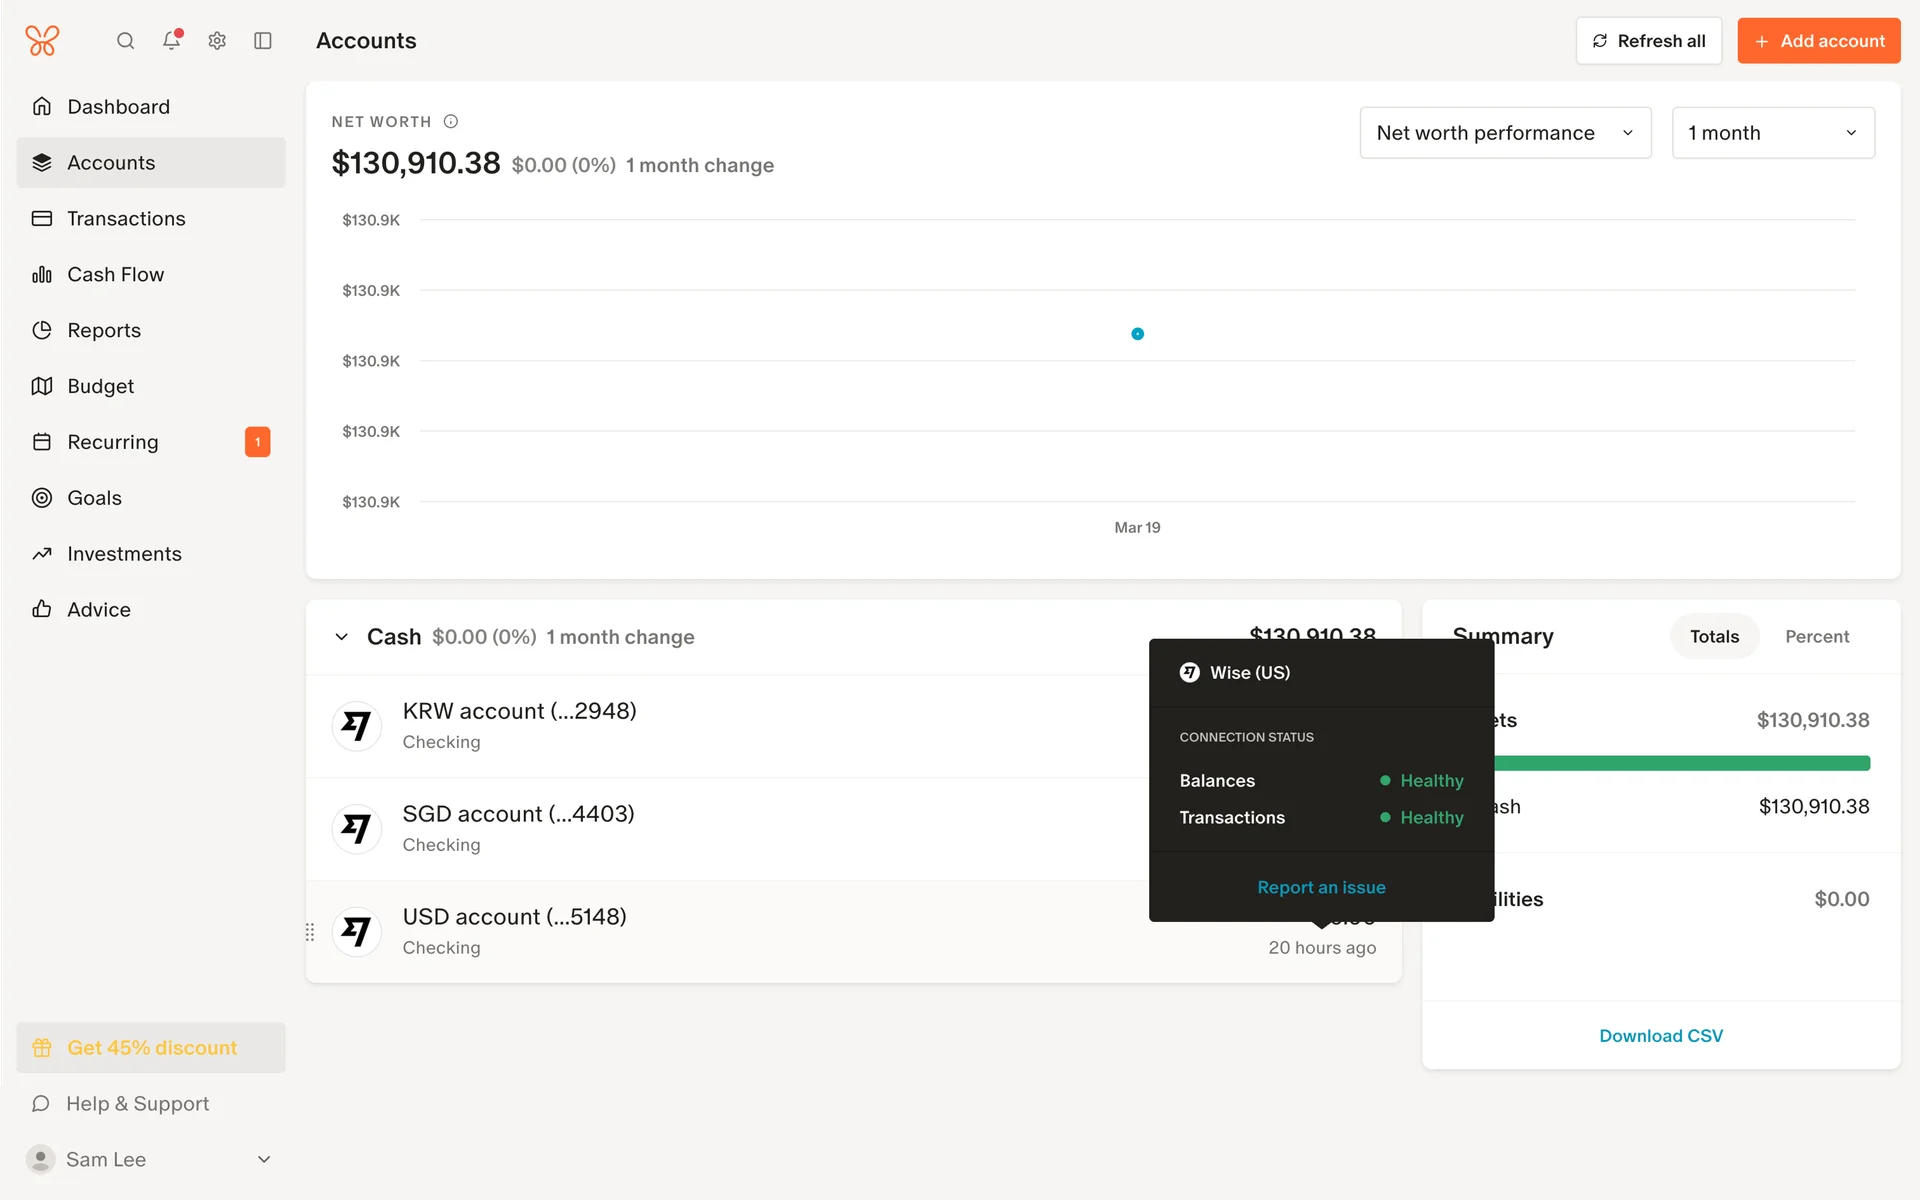Click the Monarch butterfly logo
The image size is (1920, 1200).
coord(42,41)
